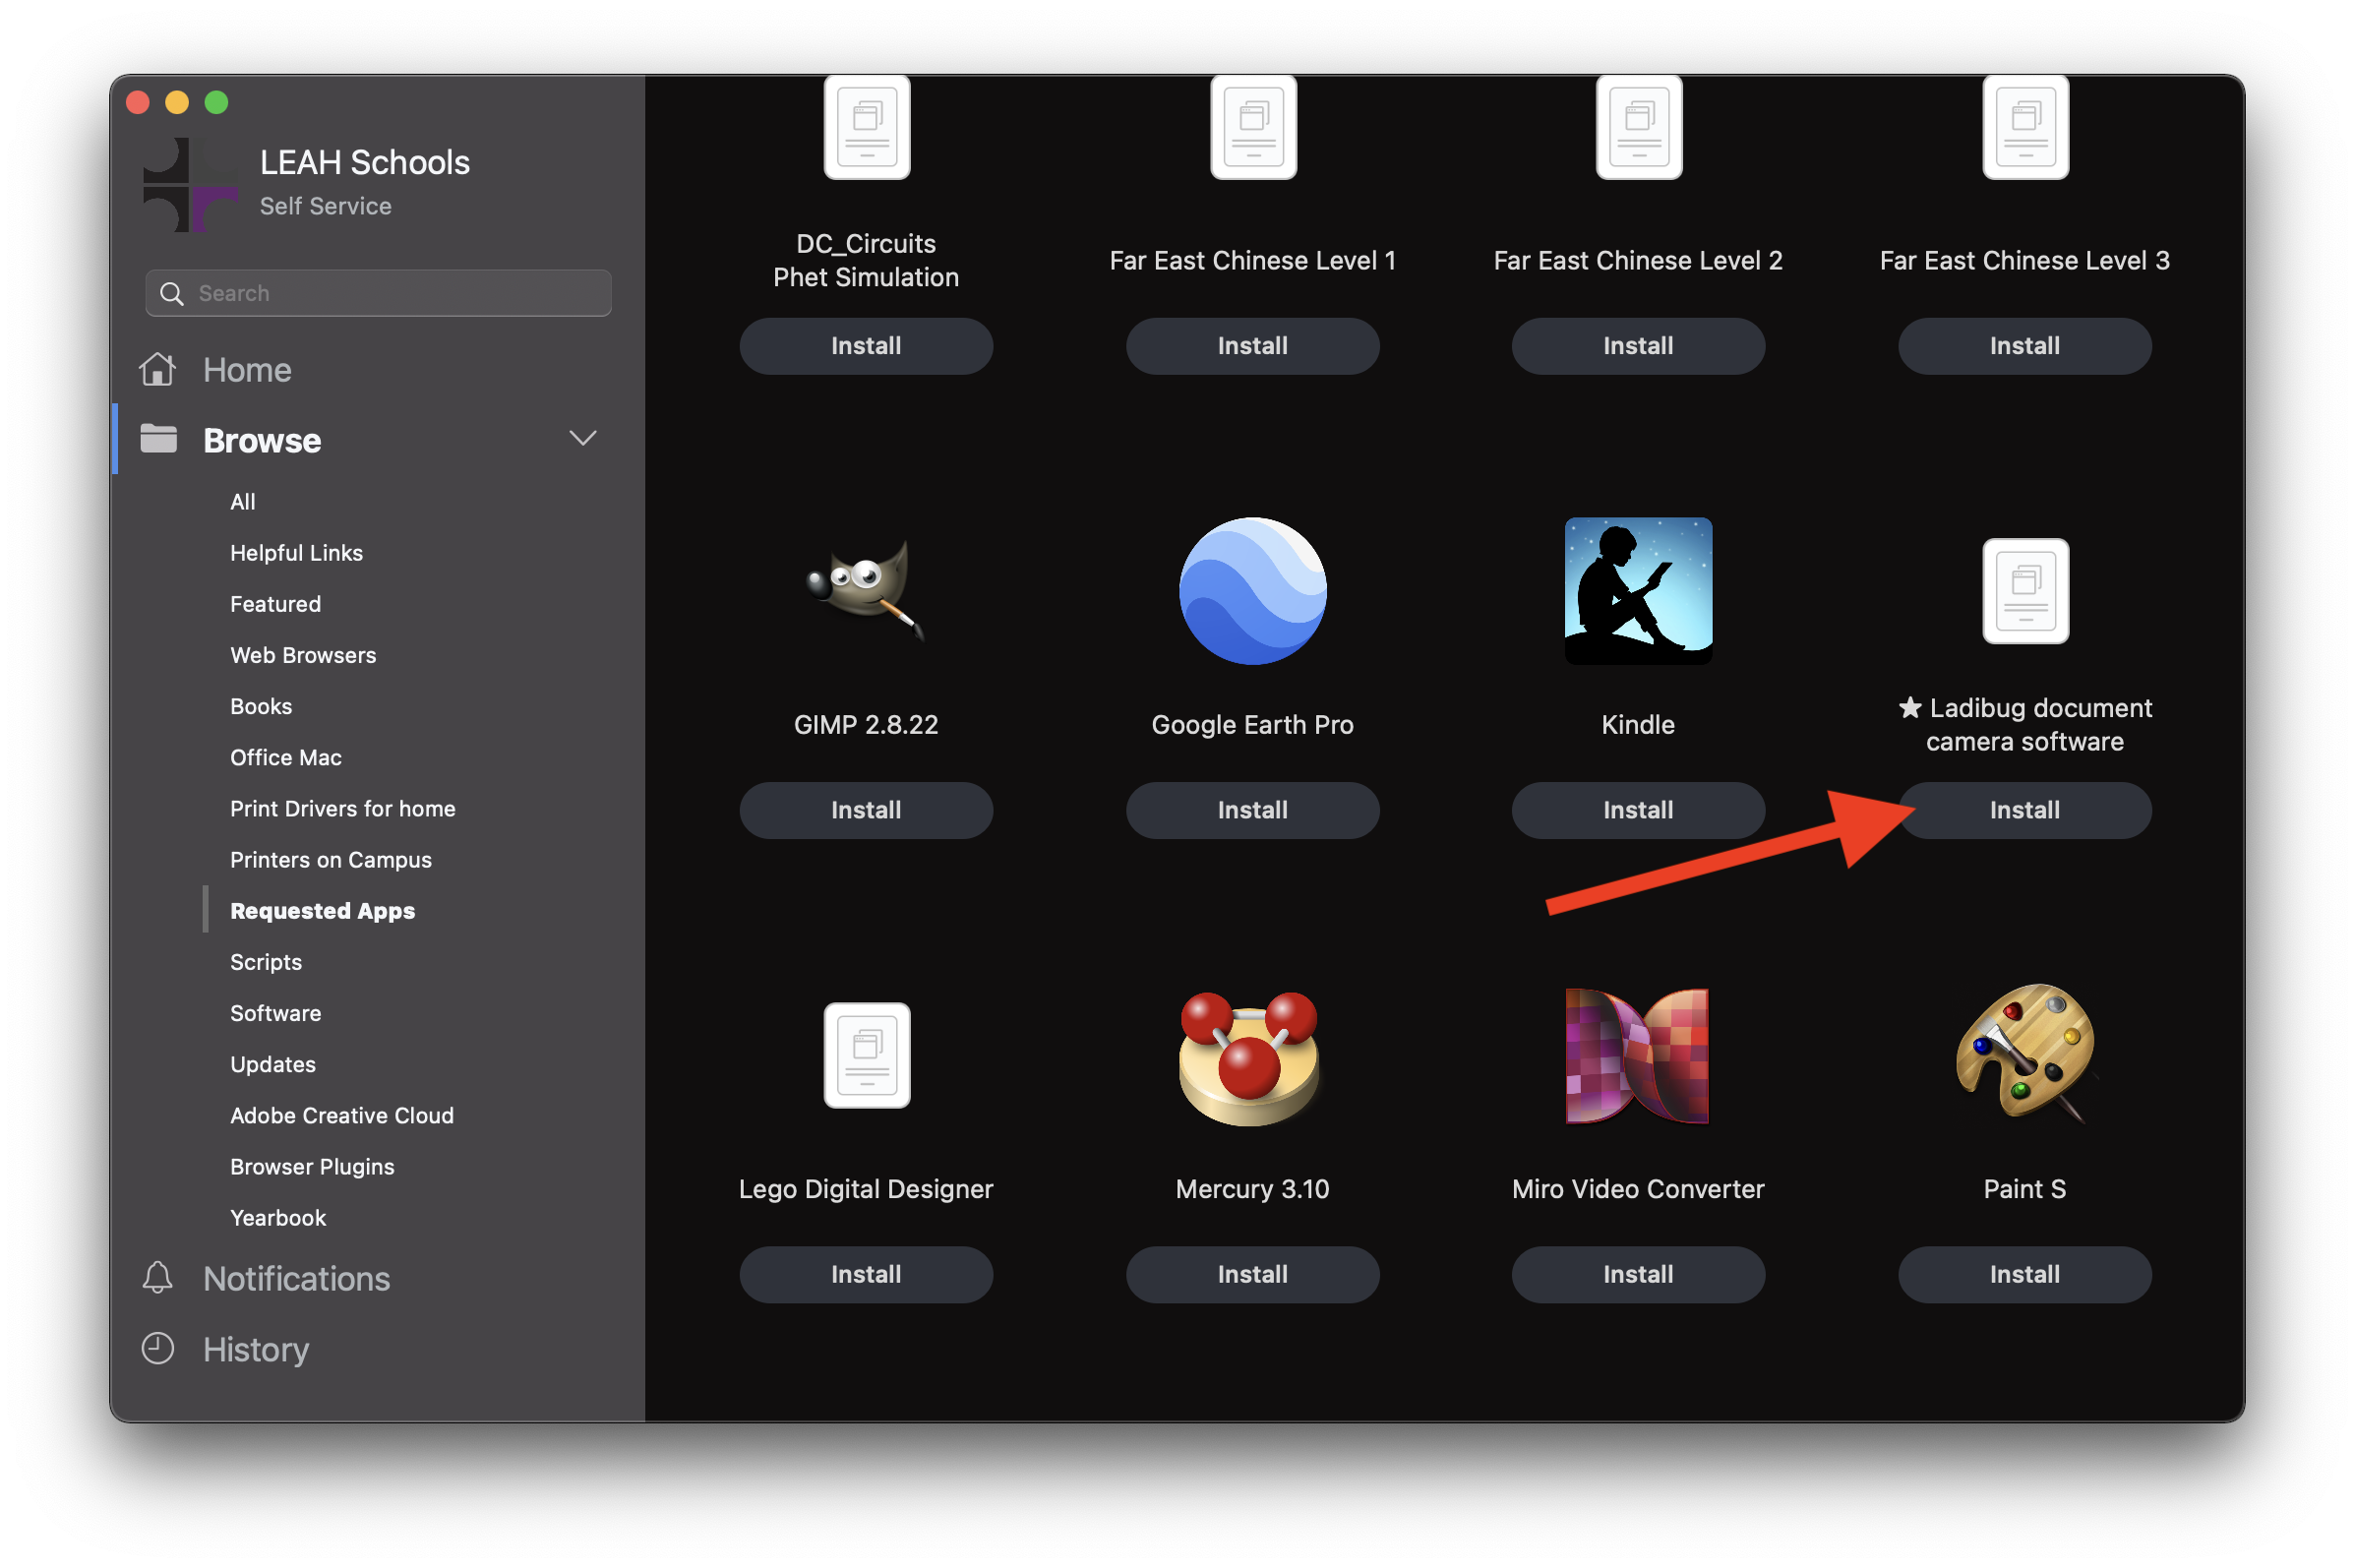Open the Far East Chinese Level 2 icon
Screen dimensions: 2355x1568
coord(1639,127)
